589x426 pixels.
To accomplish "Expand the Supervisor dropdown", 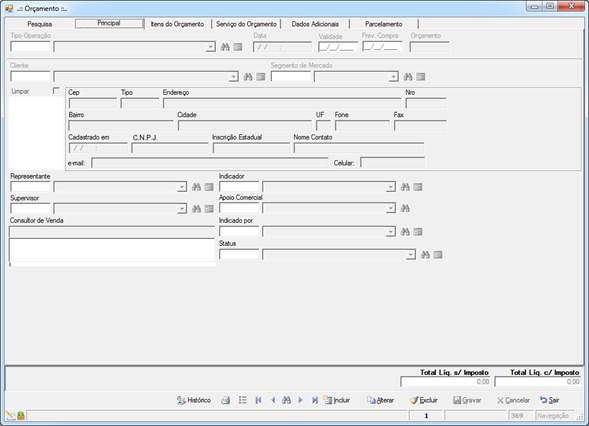I will pyautogui.click(x=182, y=208).
